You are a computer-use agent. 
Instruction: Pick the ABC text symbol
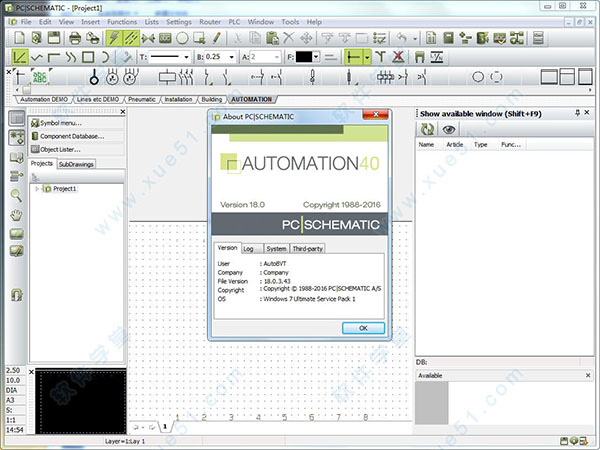[x=39, y=77]
